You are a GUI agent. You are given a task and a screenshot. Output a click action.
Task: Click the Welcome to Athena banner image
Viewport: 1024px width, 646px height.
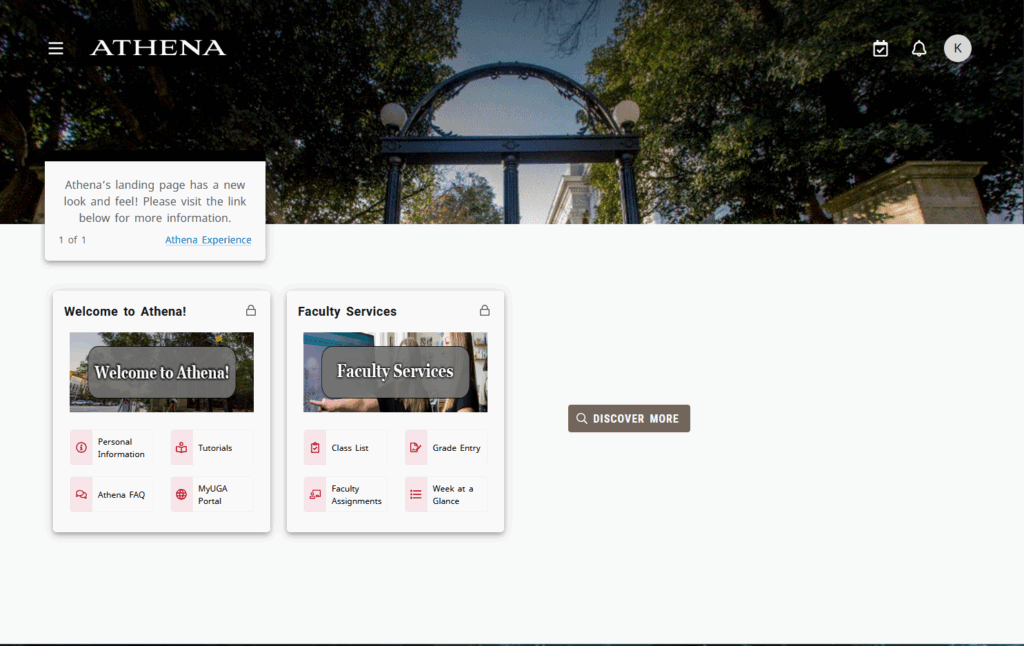point(161,372)
